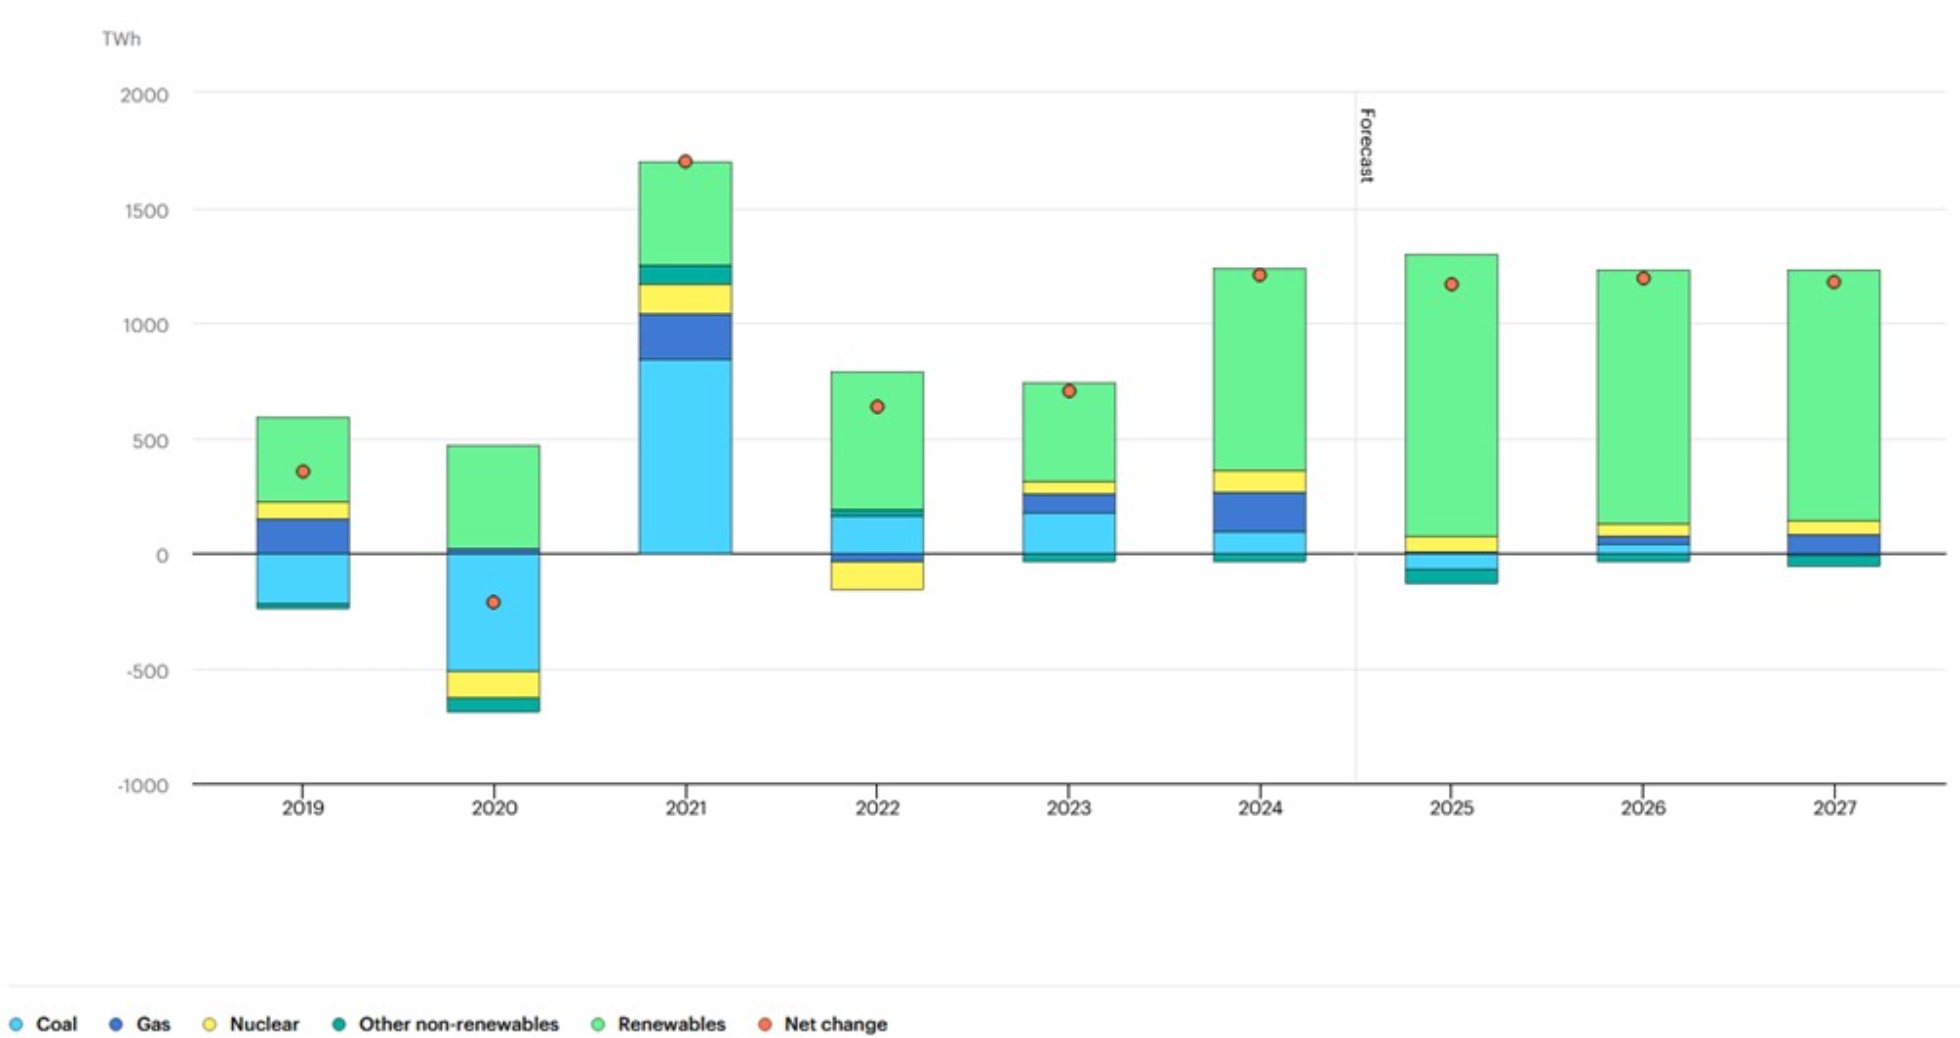The image size is (1960, 1038).
Task: Select the 2025 renewables green bar
Action: point(1451,395)
